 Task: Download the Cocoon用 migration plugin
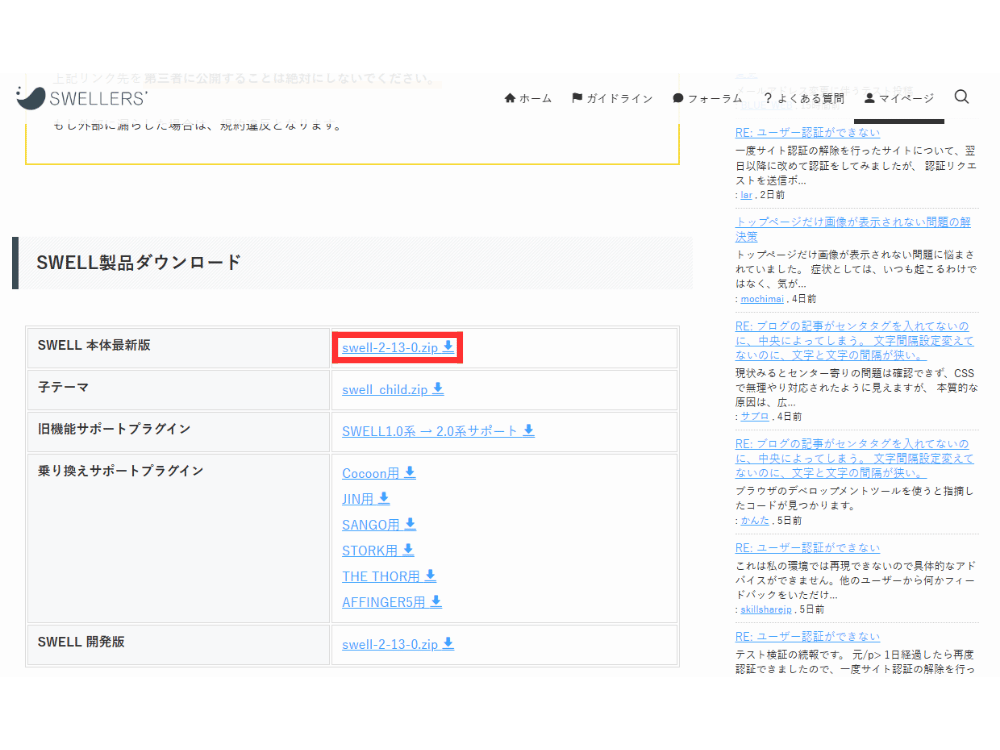tap(379, 473)
